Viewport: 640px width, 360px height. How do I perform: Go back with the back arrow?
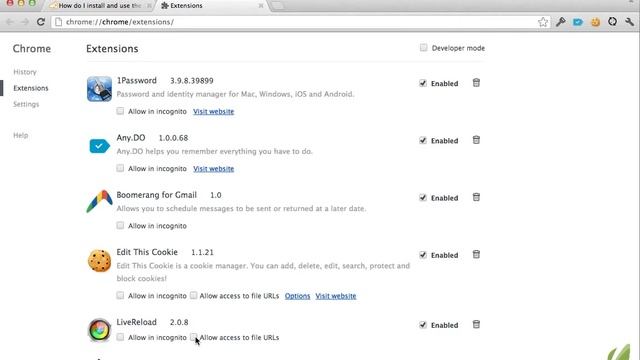coord(10,22)
